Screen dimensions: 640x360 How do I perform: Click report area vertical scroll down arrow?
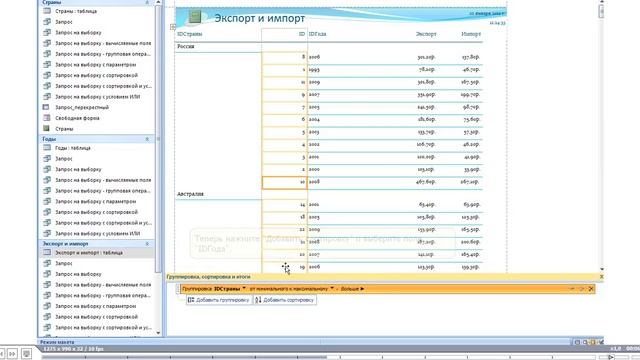tap(601, 269)
